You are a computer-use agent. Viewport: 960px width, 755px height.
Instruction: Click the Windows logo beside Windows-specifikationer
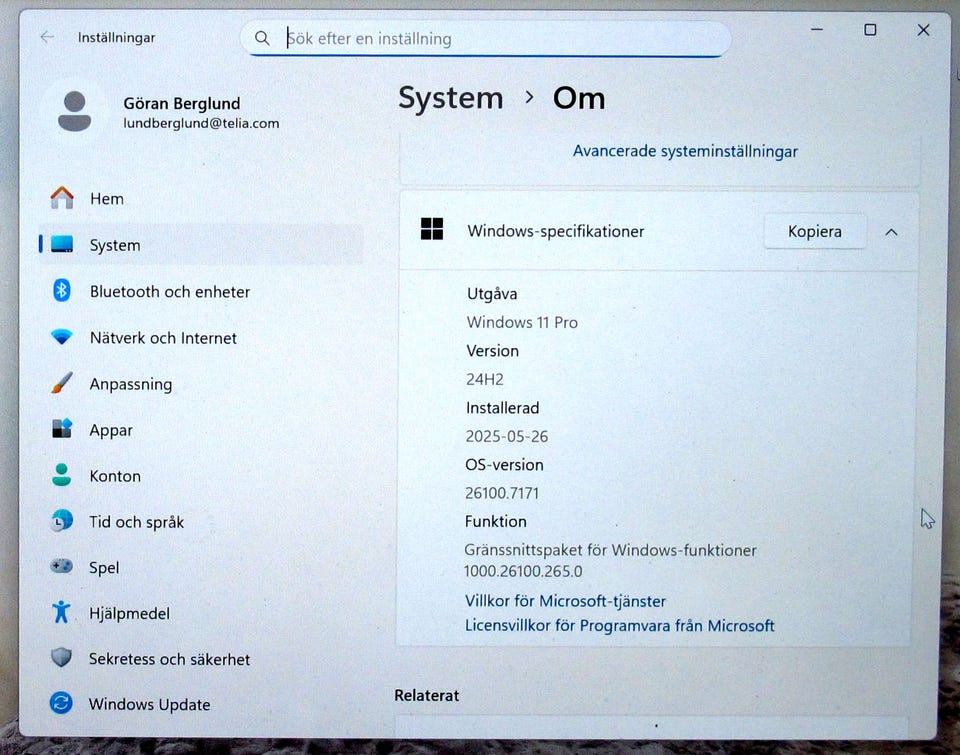(432, 230)
